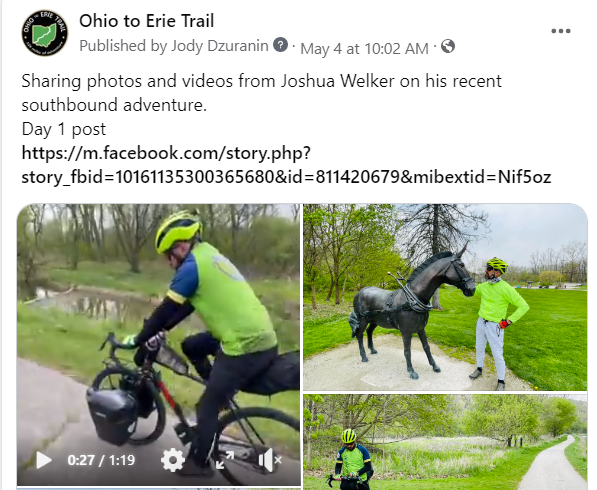The width and height of the screenshot is (597, 490).
Task: Click the question mark help icon
Action: coord(281,45)
